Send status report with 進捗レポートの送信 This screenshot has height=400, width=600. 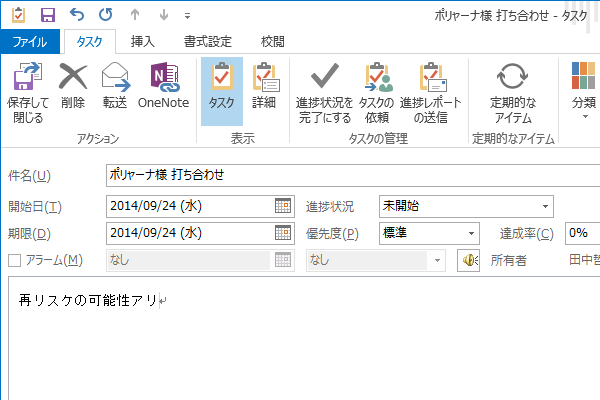[431, 92]
